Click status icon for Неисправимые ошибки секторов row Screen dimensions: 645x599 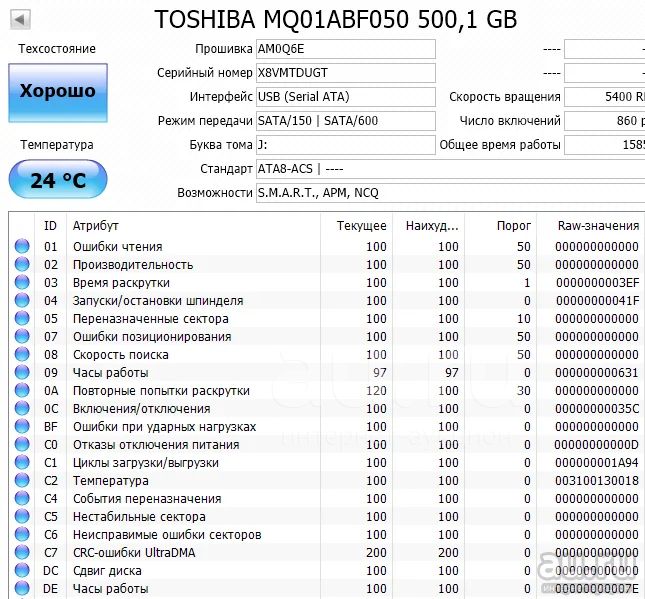[22, 534]
